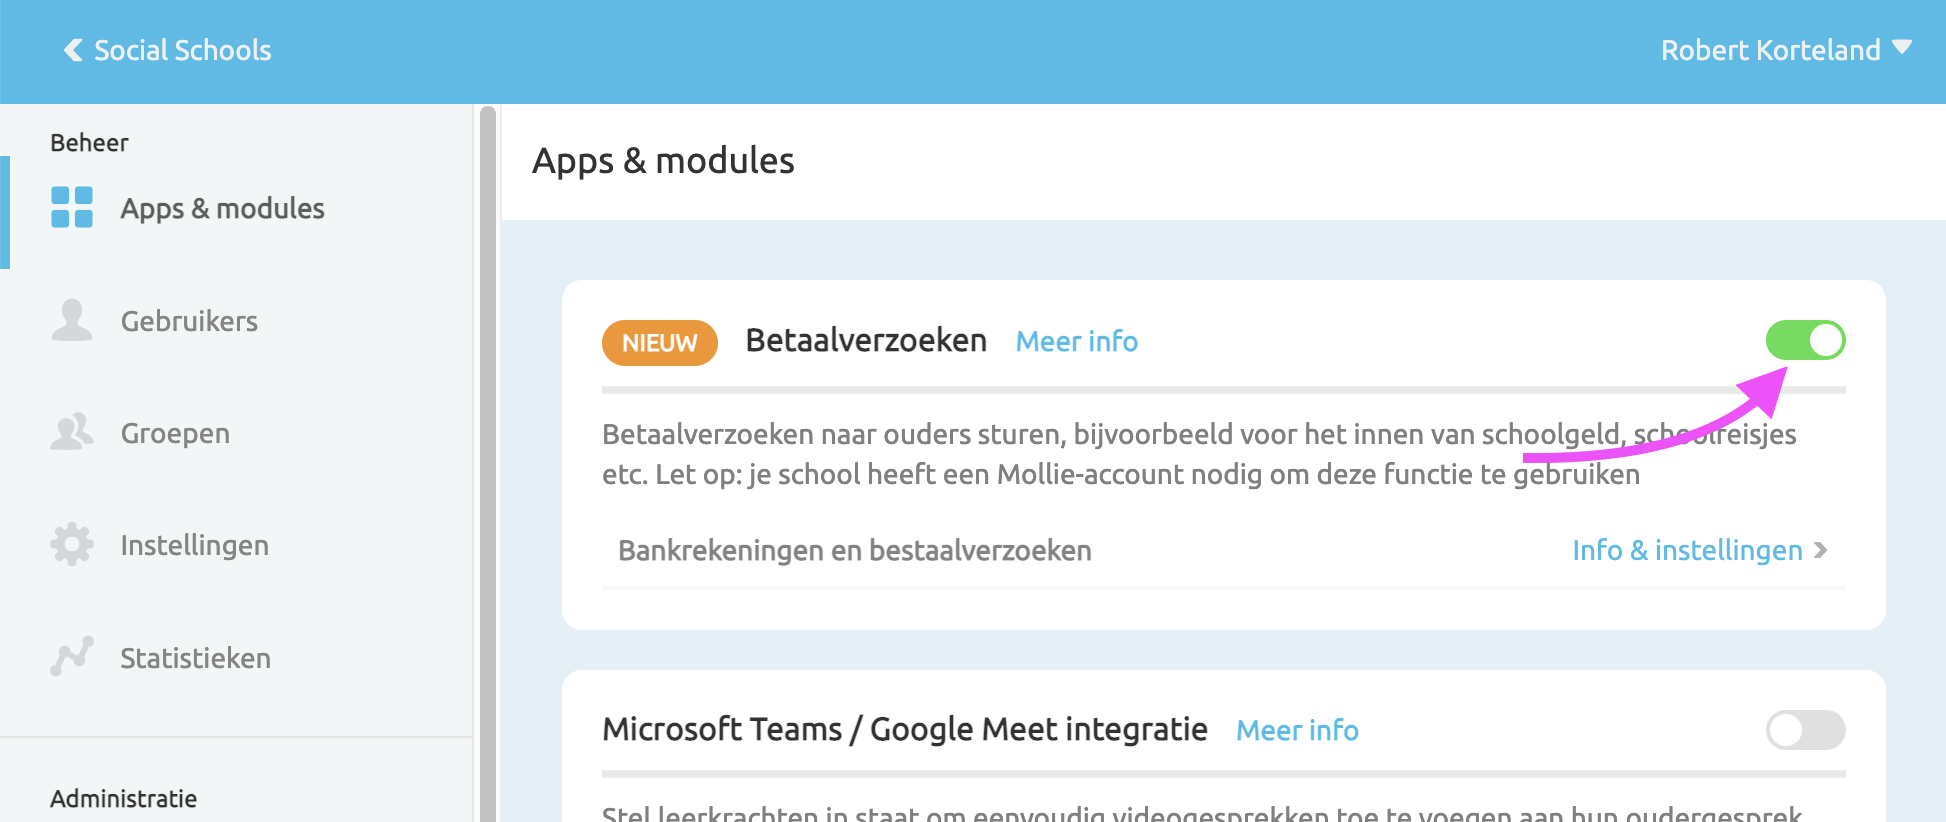Enable Microsoft Teams / Google Meet integratie
The width and height of the screenshot is (1946, 822).
[1804, 730]
